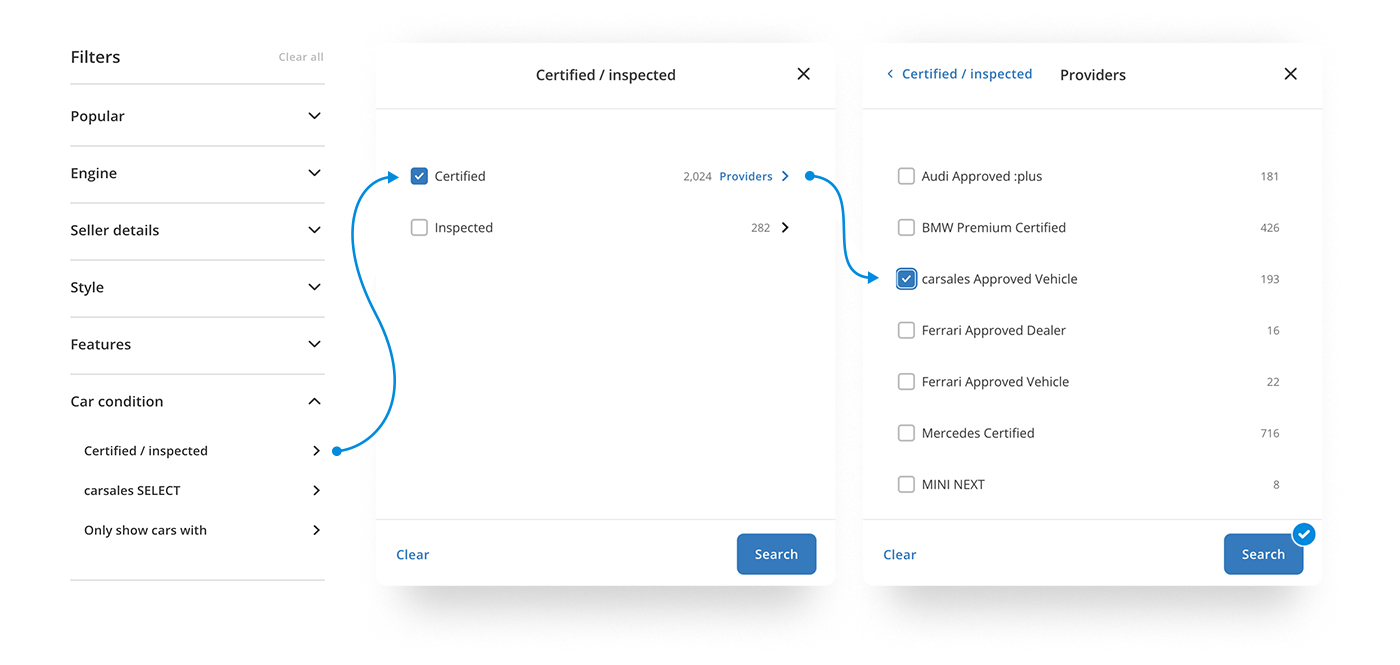Click the Providers chevron next to Certified
The height and width of the screenshot is (665, 1400).
pyautogui.click(x=785, y=177)
